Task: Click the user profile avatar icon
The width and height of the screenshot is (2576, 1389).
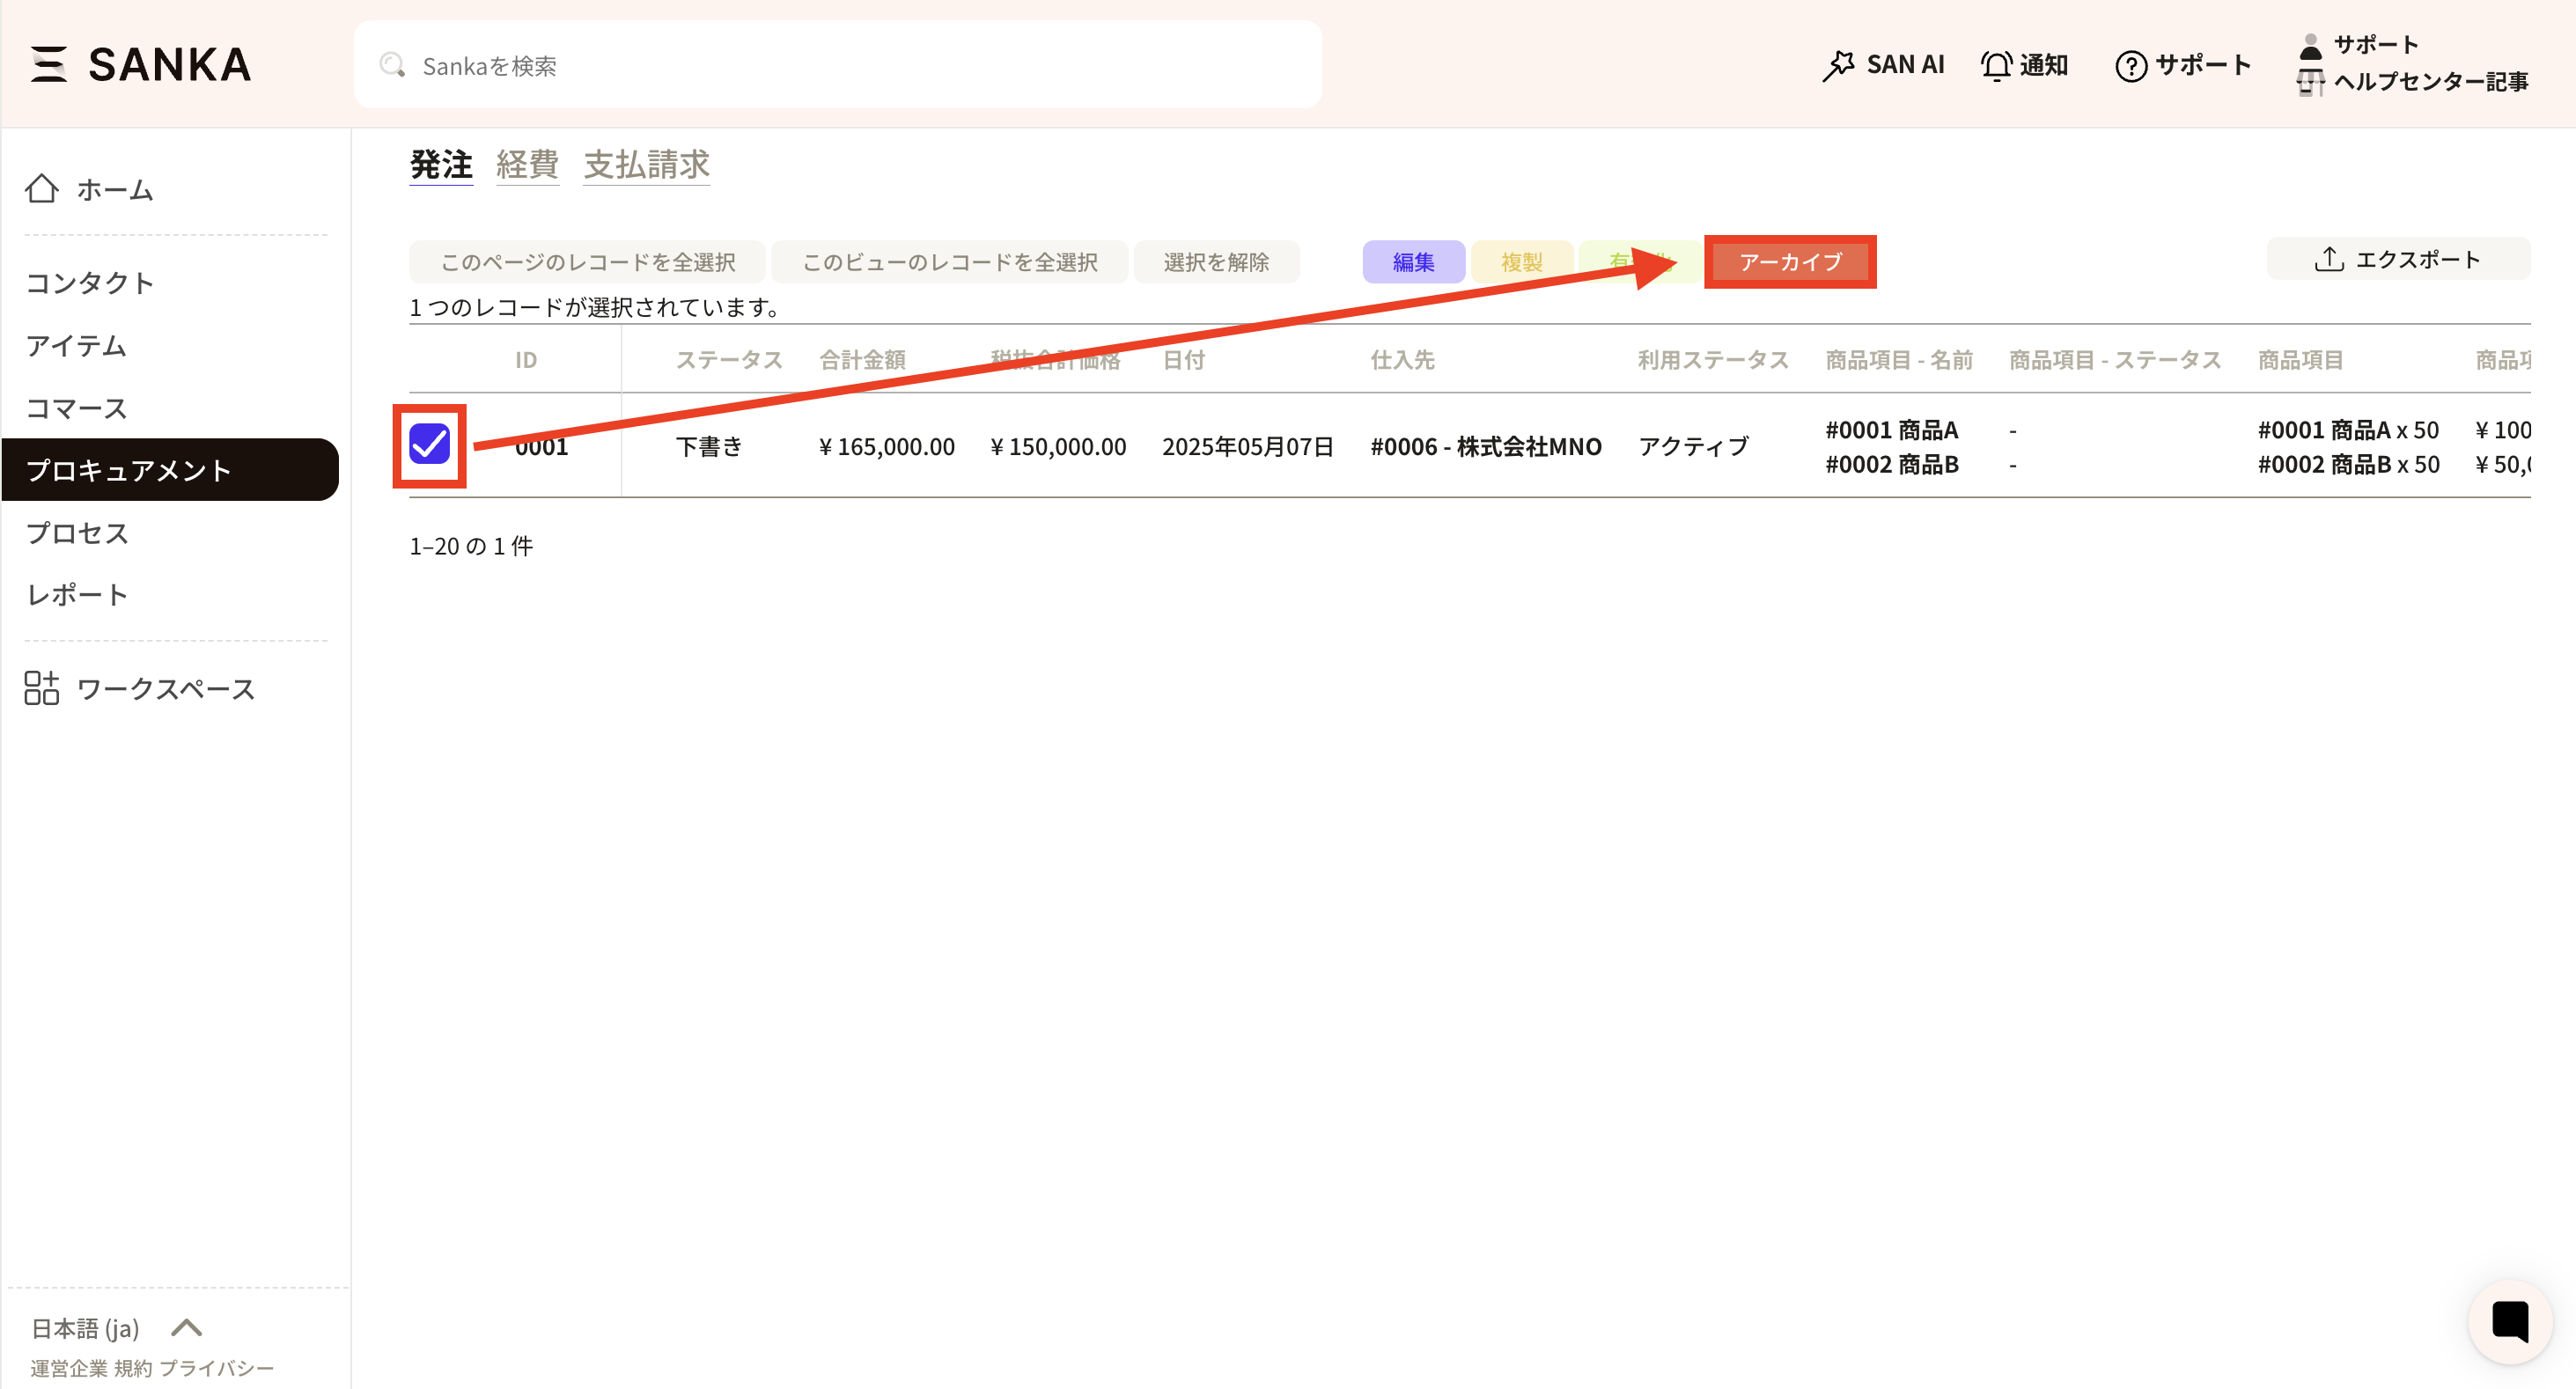Action: [2310, 46]
